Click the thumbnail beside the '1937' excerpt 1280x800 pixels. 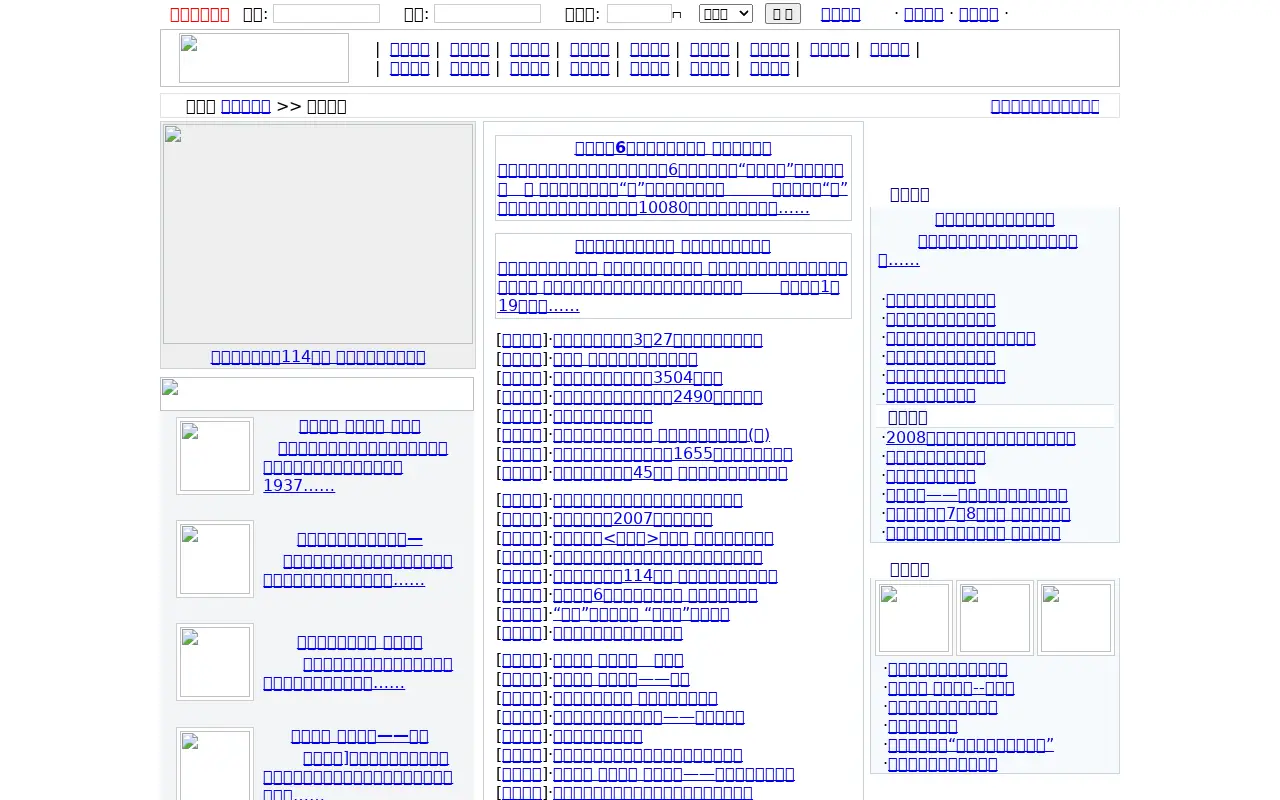[215, 456]
